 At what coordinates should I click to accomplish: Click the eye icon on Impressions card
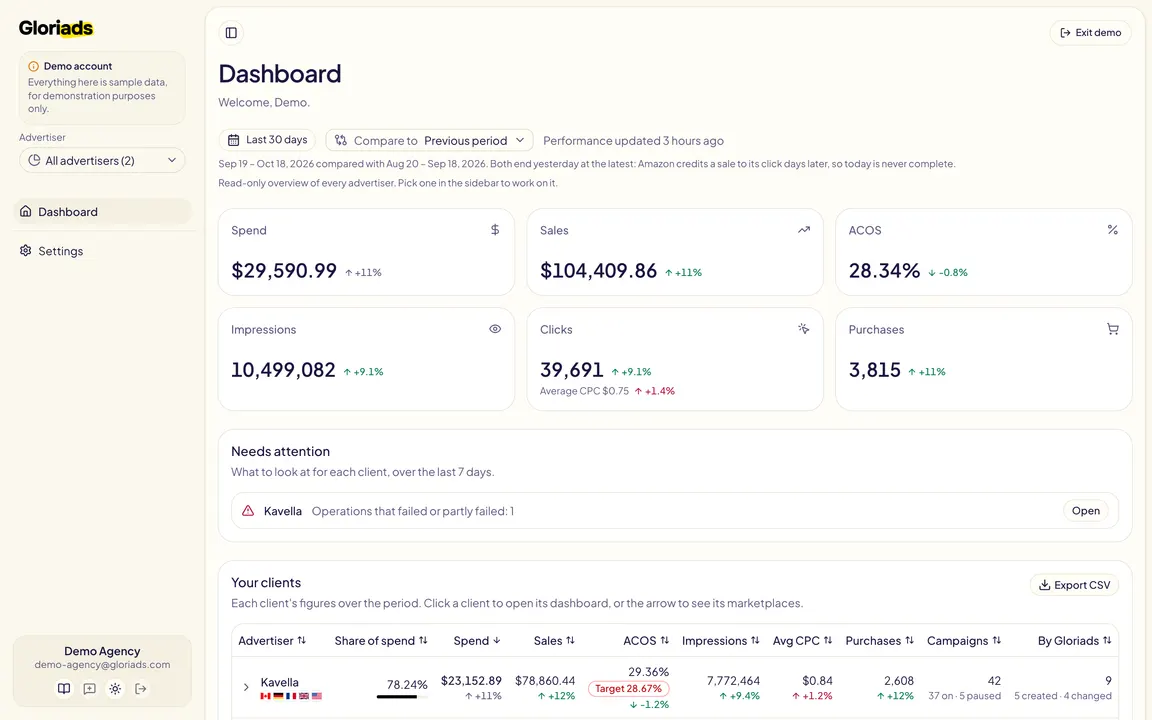[x=495, y=329]
